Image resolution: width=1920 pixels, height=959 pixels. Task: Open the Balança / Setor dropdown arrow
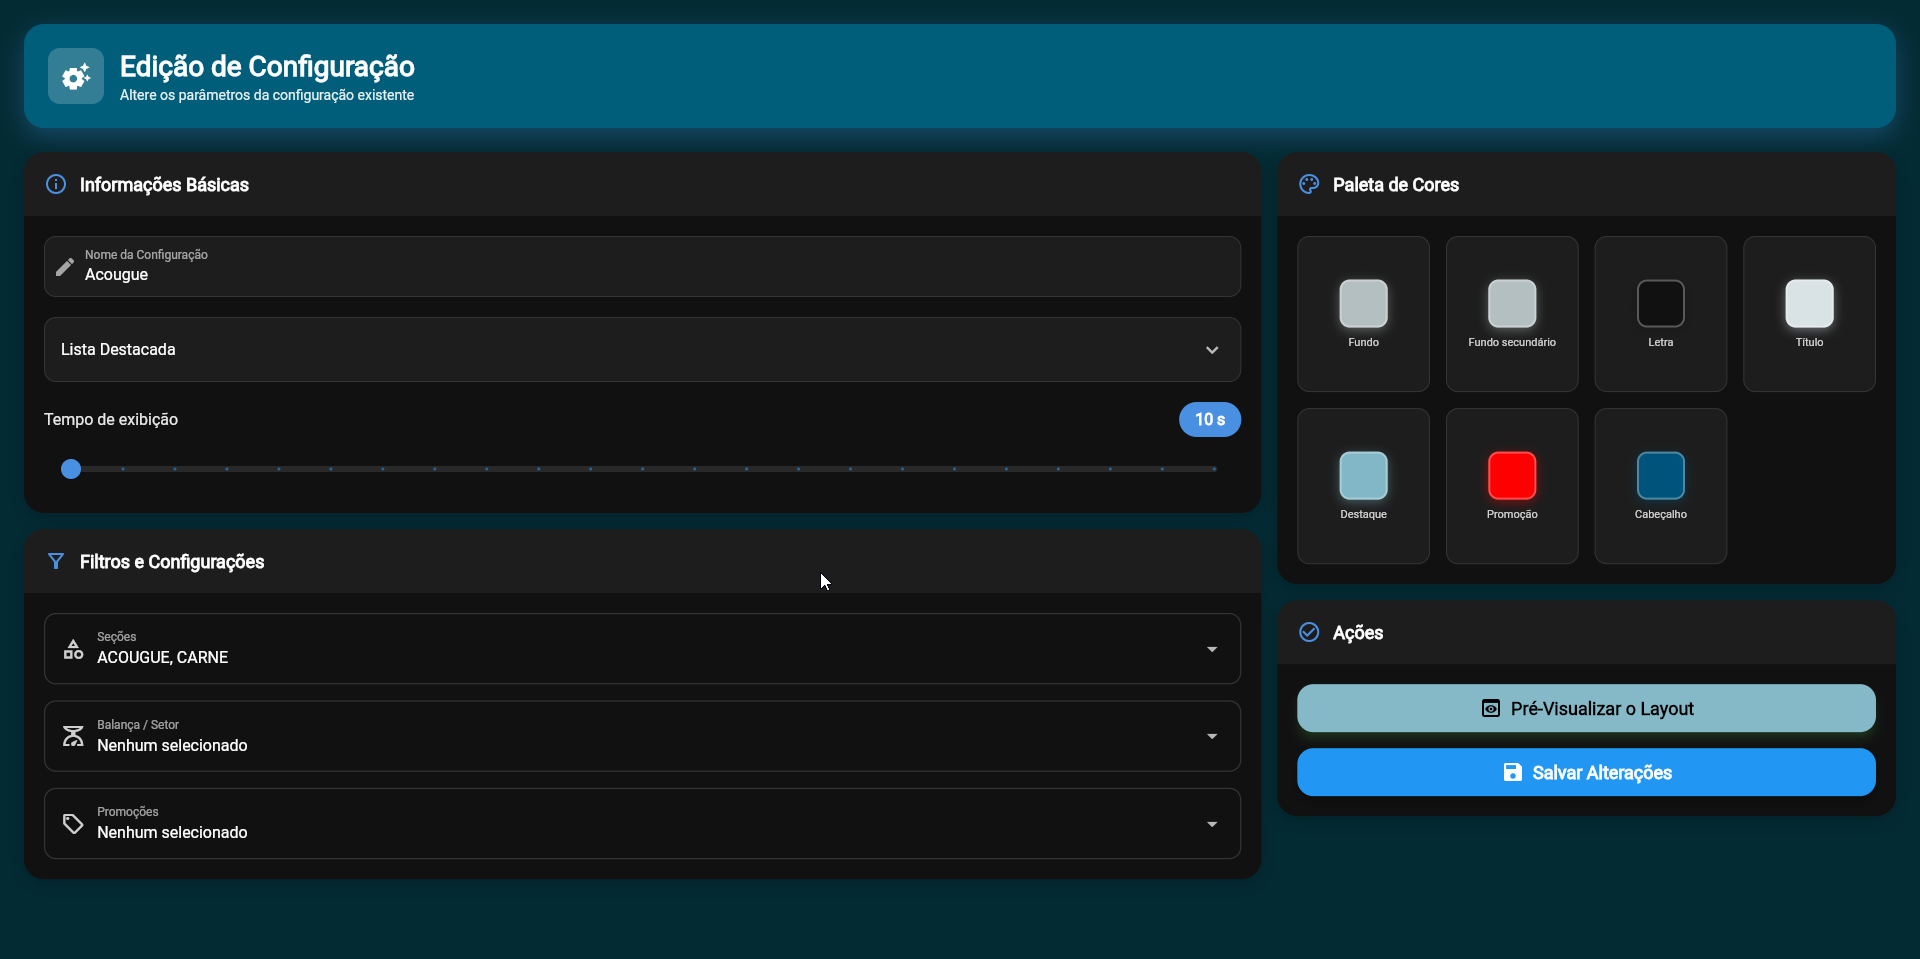1211,736
